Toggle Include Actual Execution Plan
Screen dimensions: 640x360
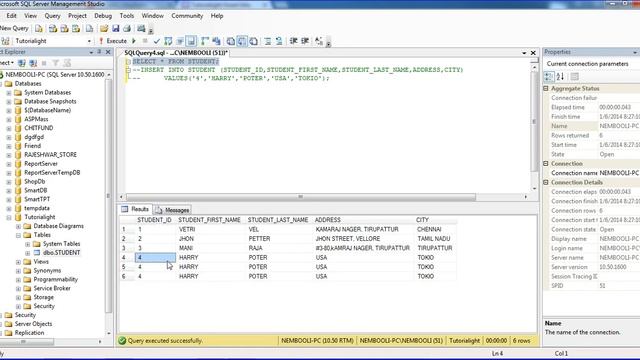point(205,41)
